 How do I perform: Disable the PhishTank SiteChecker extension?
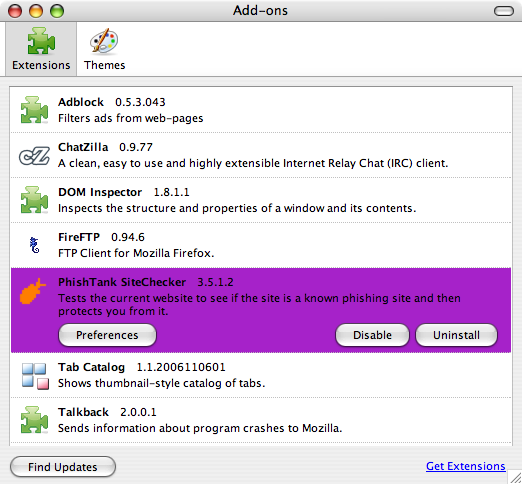[x=372, y=335]
